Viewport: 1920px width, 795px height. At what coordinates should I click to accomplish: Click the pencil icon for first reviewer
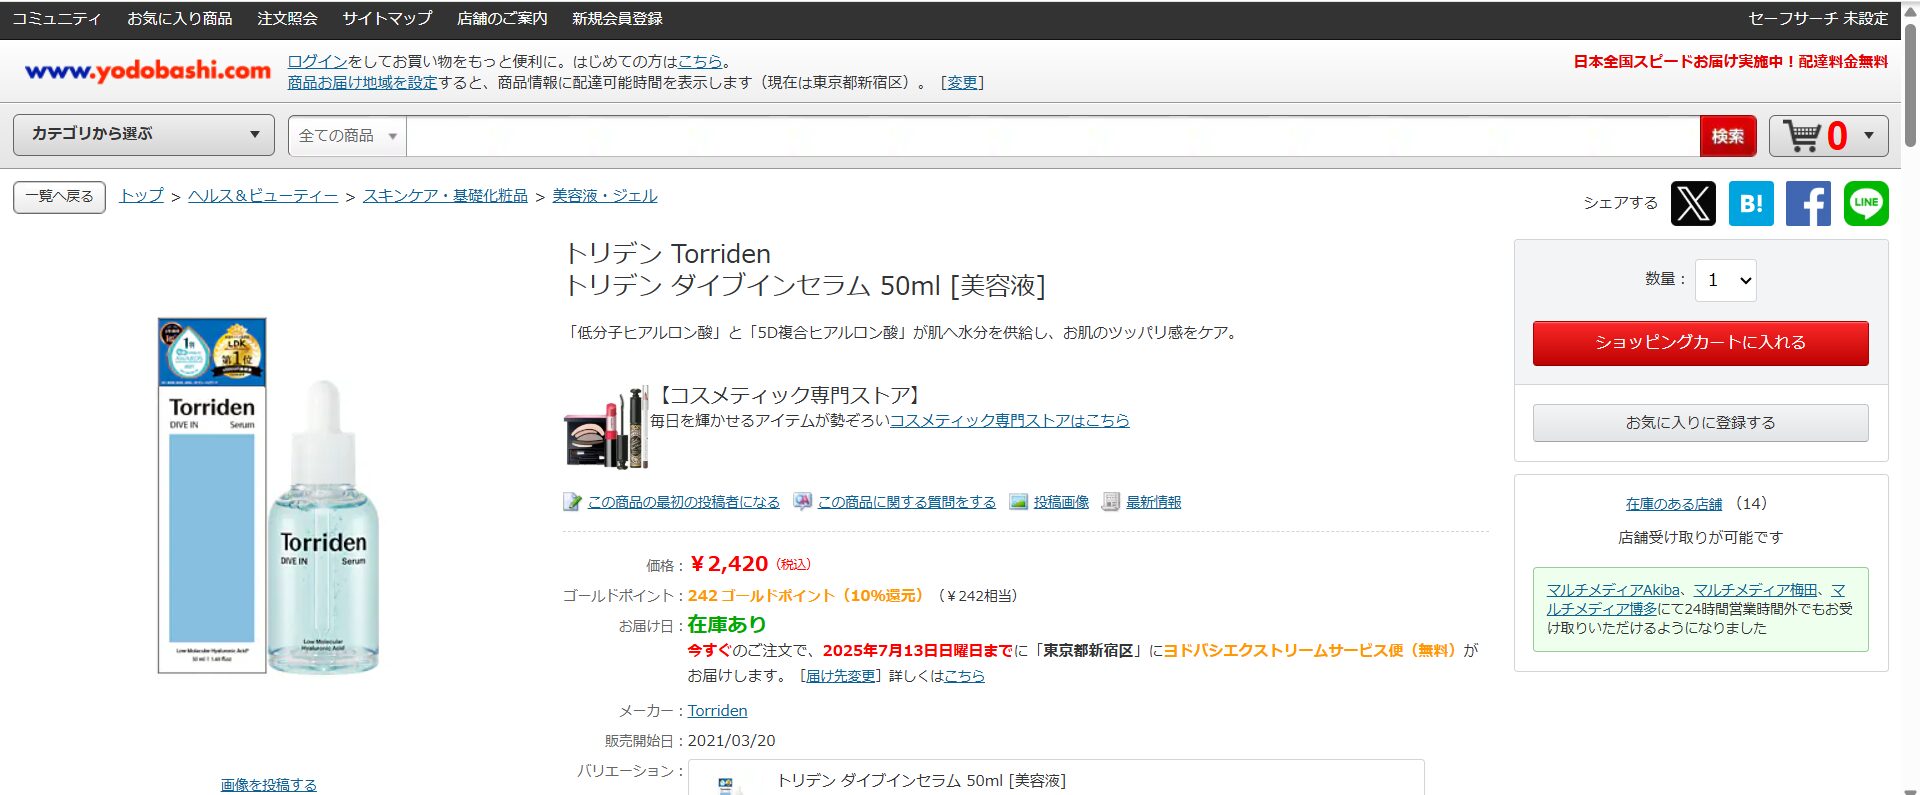[x=572, y=502]
